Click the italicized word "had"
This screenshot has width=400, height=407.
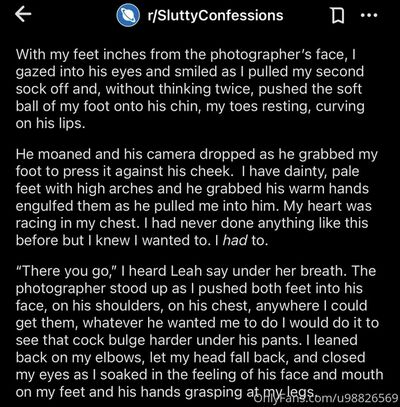pyautogui.click(x=235, y=241)
